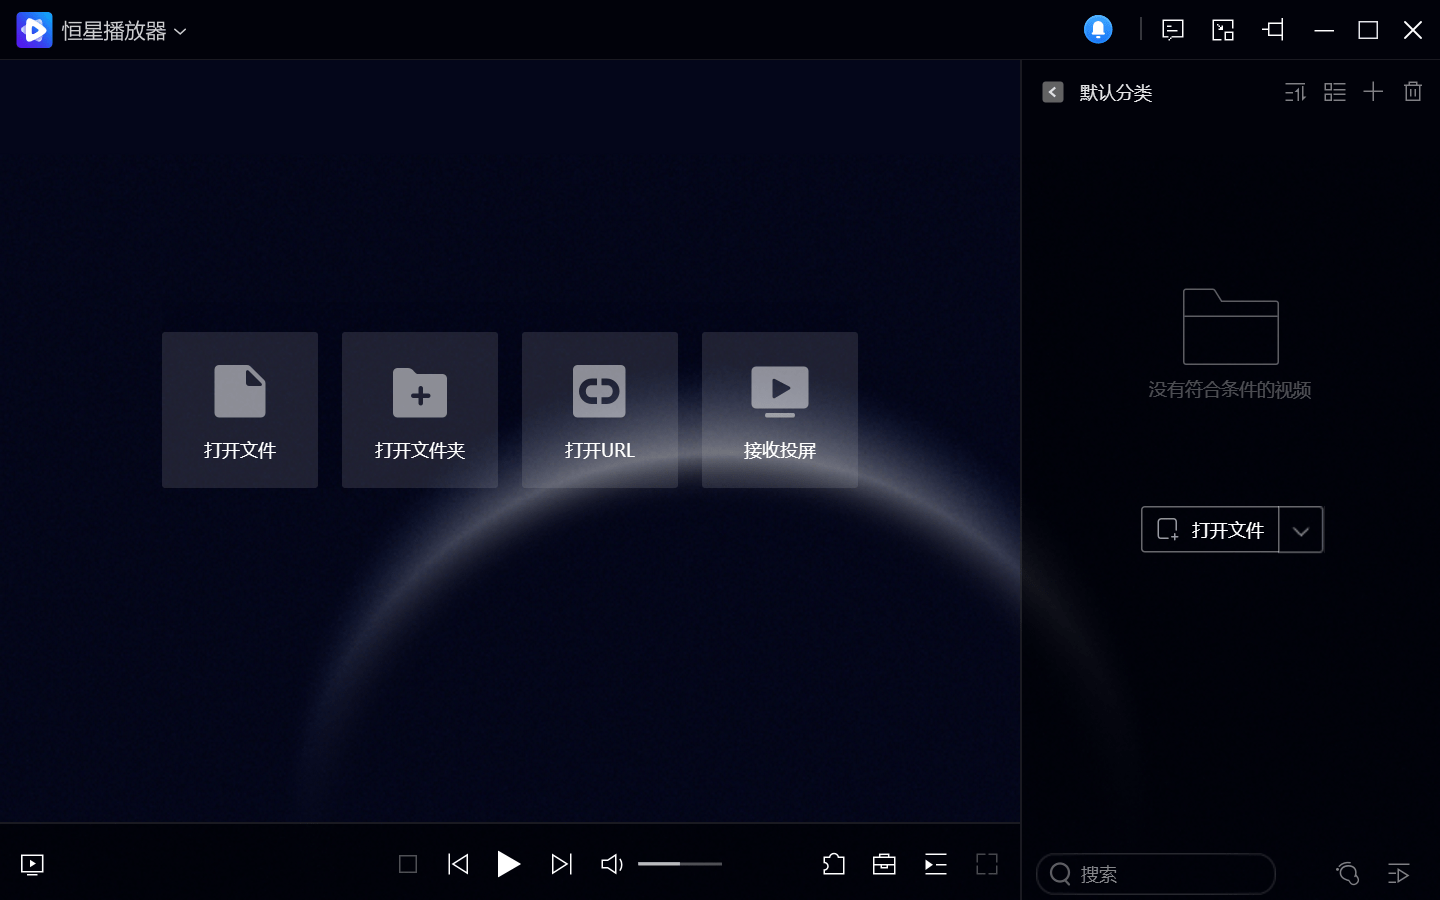Click the stop playback button

click(408, 864)
